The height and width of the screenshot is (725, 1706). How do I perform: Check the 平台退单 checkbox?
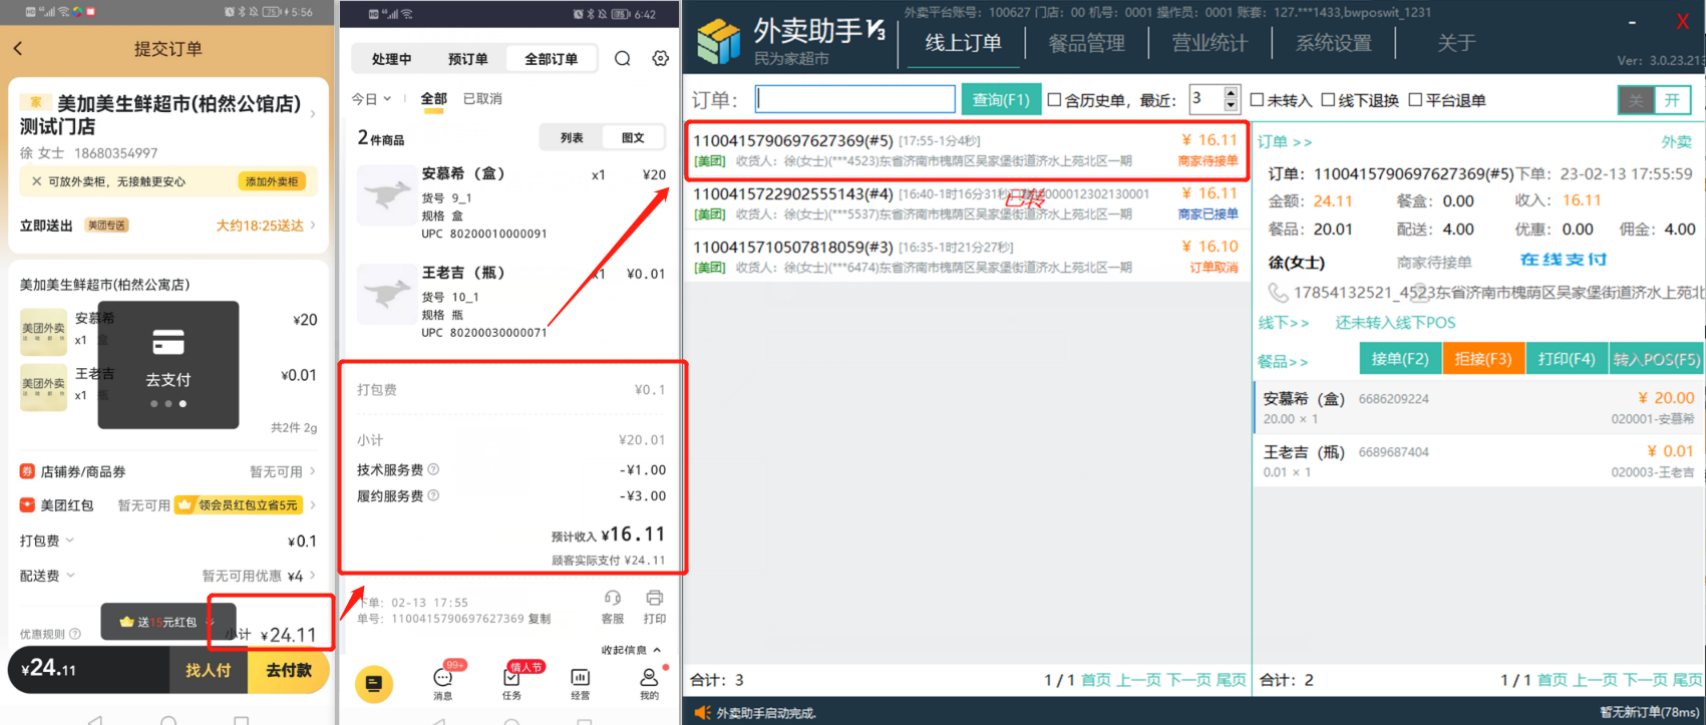click(x=1415, y=100)
